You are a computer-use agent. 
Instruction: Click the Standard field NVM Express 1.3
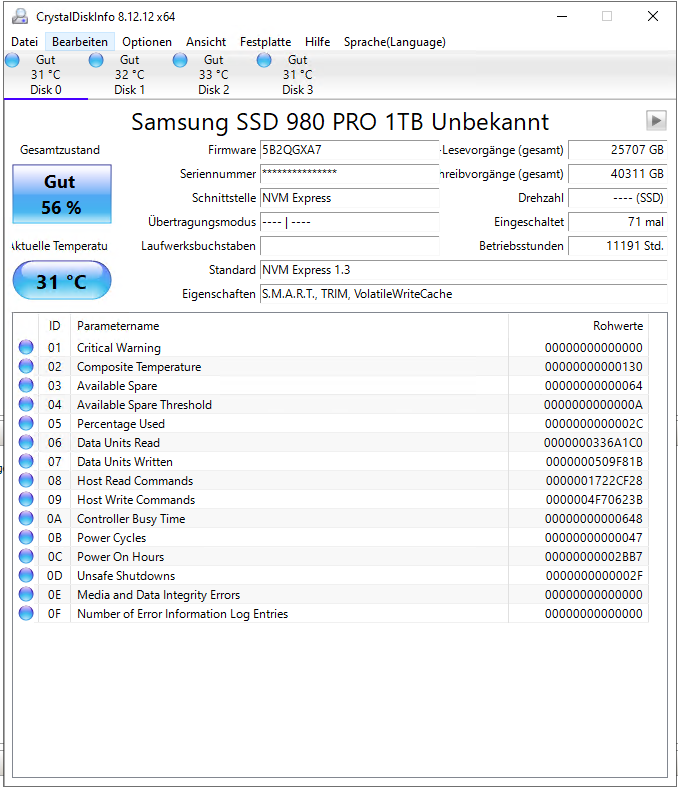coord(464,270)
